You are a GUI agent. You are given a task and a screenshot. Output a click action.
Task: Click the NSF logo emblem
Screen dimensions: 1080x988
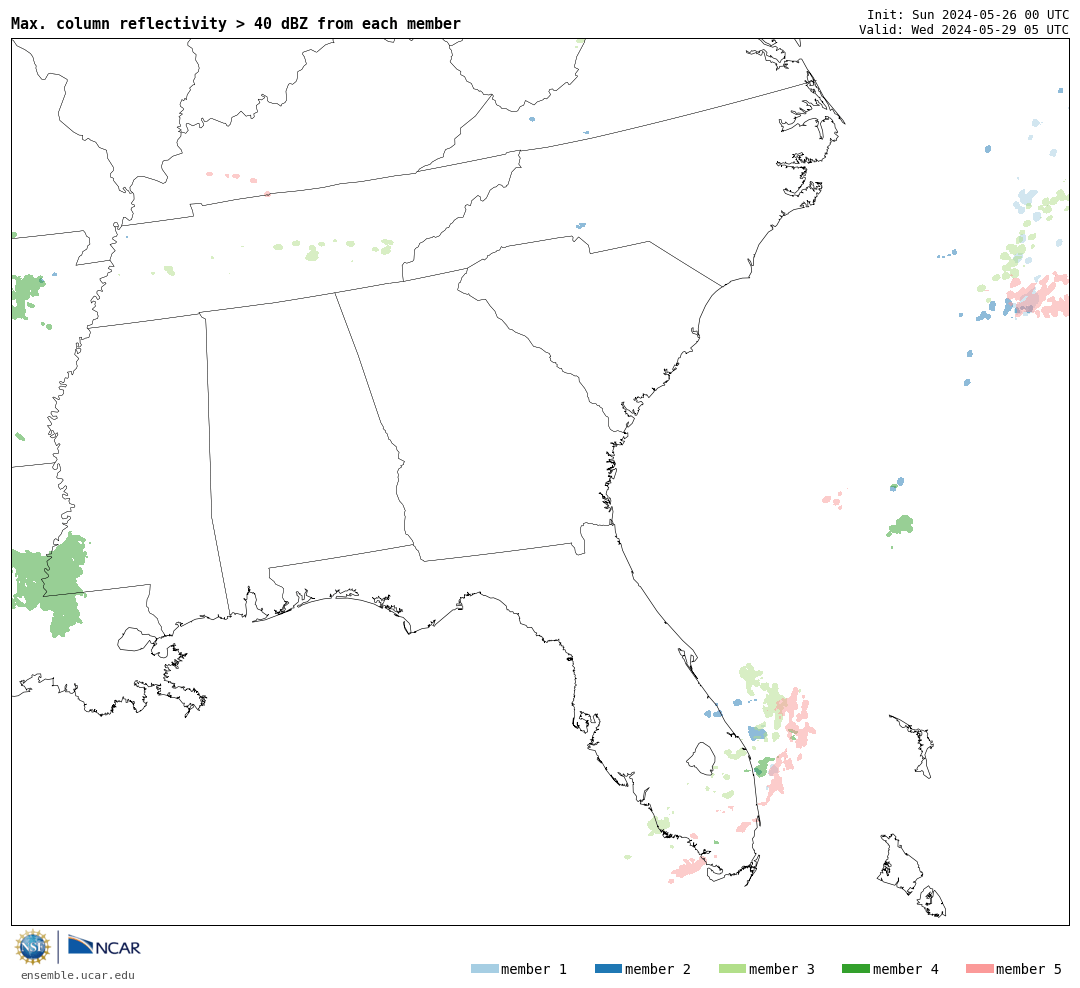click(x=32, y=947)
